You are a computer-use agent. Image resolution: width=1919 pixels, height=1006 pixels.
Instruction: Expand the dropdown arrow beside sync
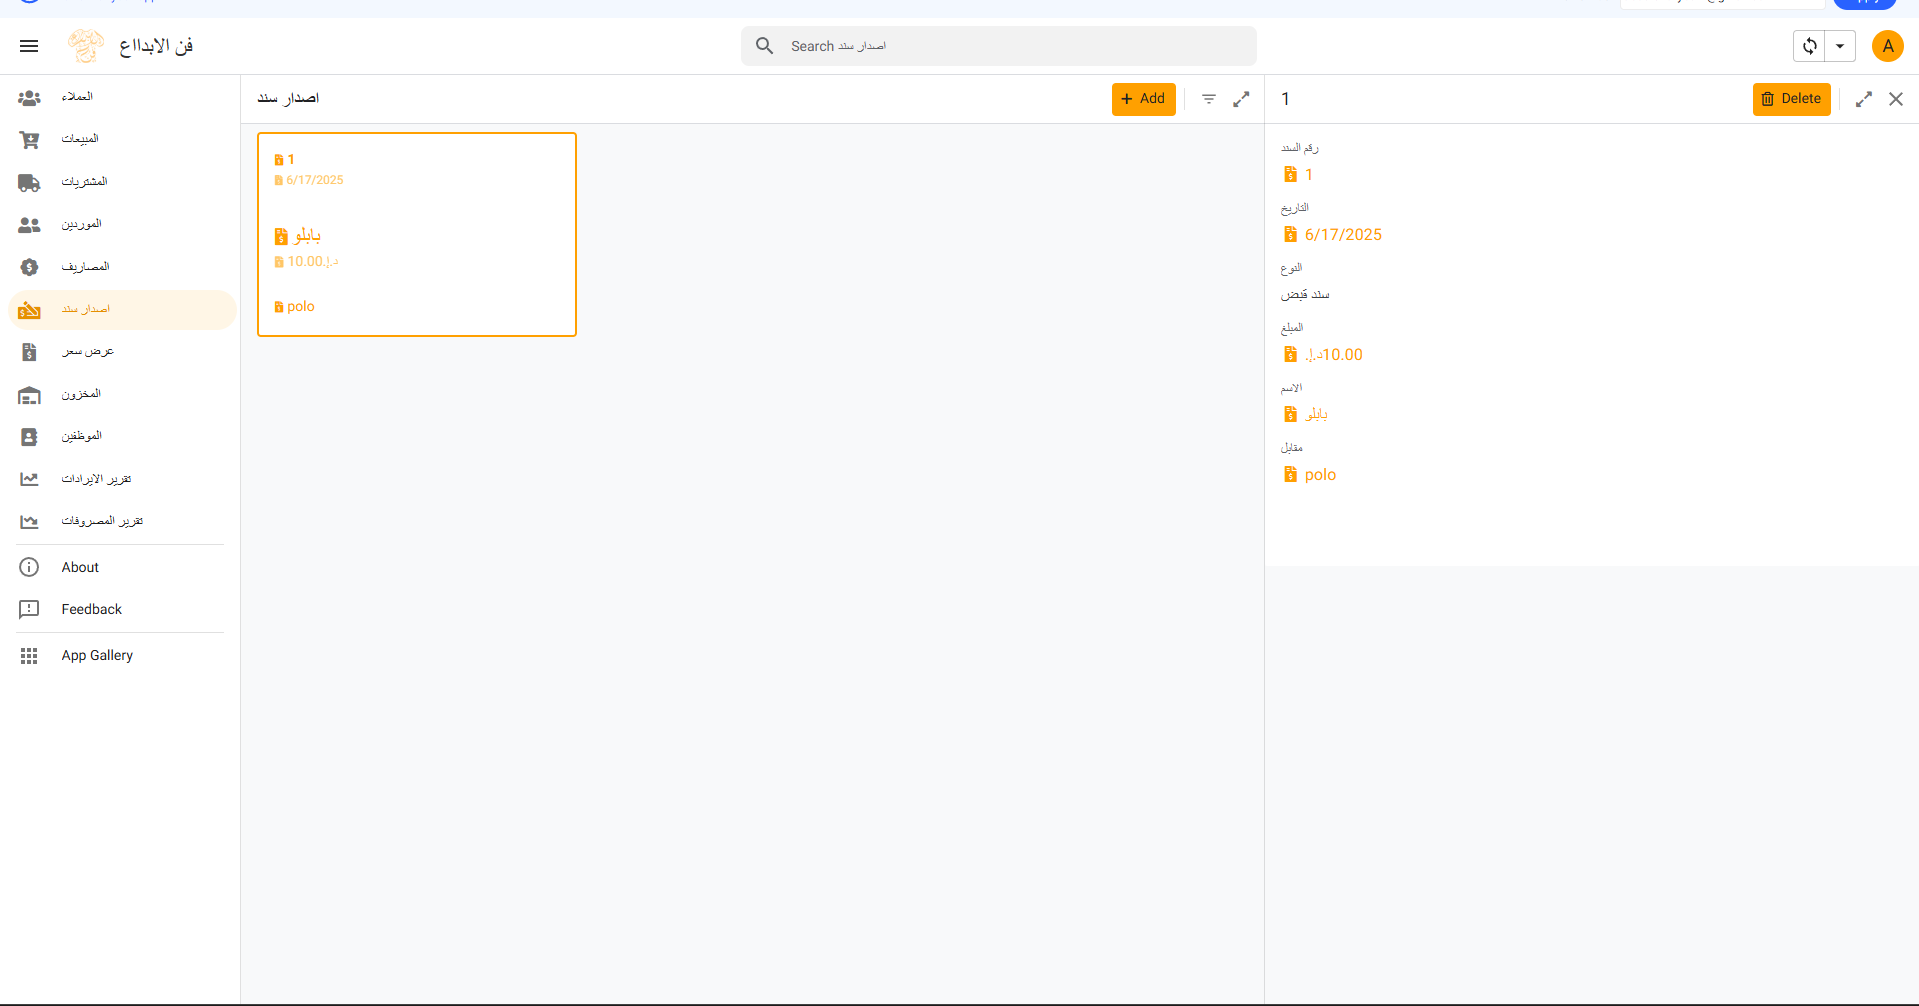pos(1840,46)
